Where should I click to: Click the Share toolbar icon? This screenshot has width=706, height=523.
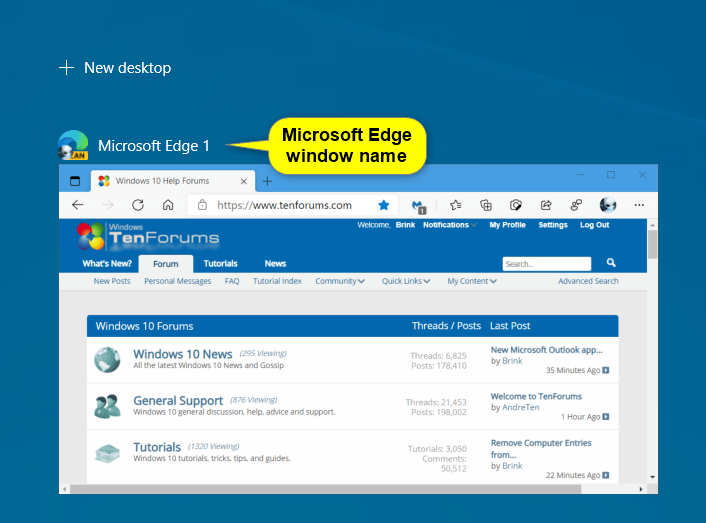point(546,205)
